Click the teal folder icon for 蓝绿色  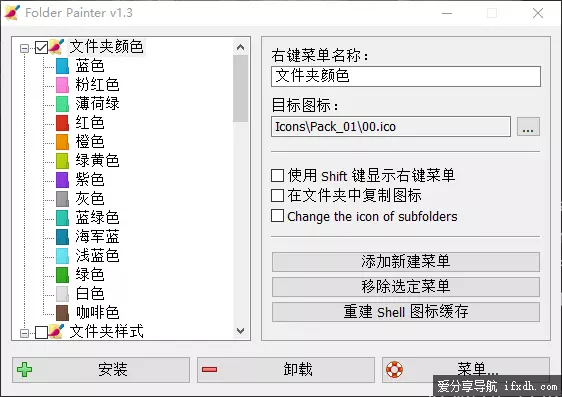[62, 218]
